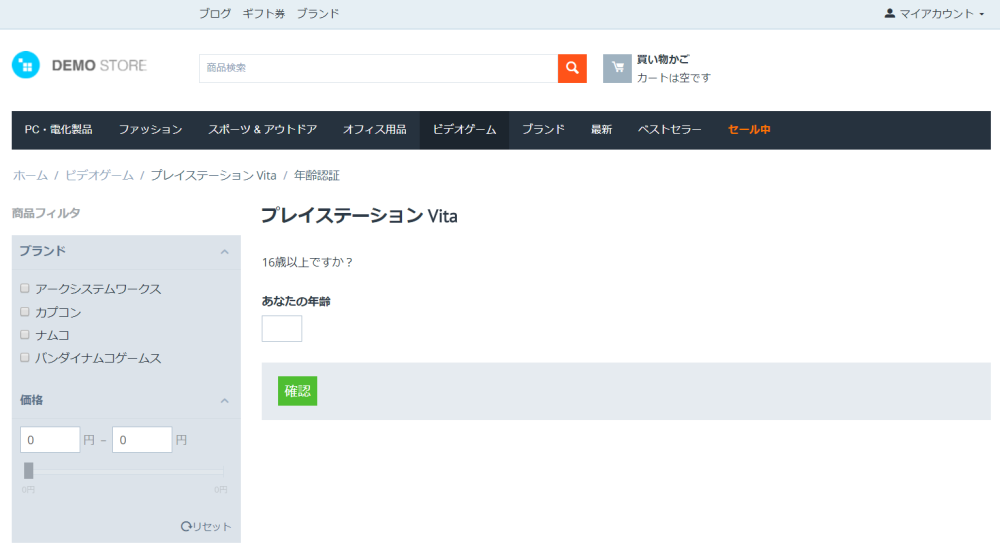1000x552 pixels.
Task: Open the ファッション menu
Action: click(151, 130)
